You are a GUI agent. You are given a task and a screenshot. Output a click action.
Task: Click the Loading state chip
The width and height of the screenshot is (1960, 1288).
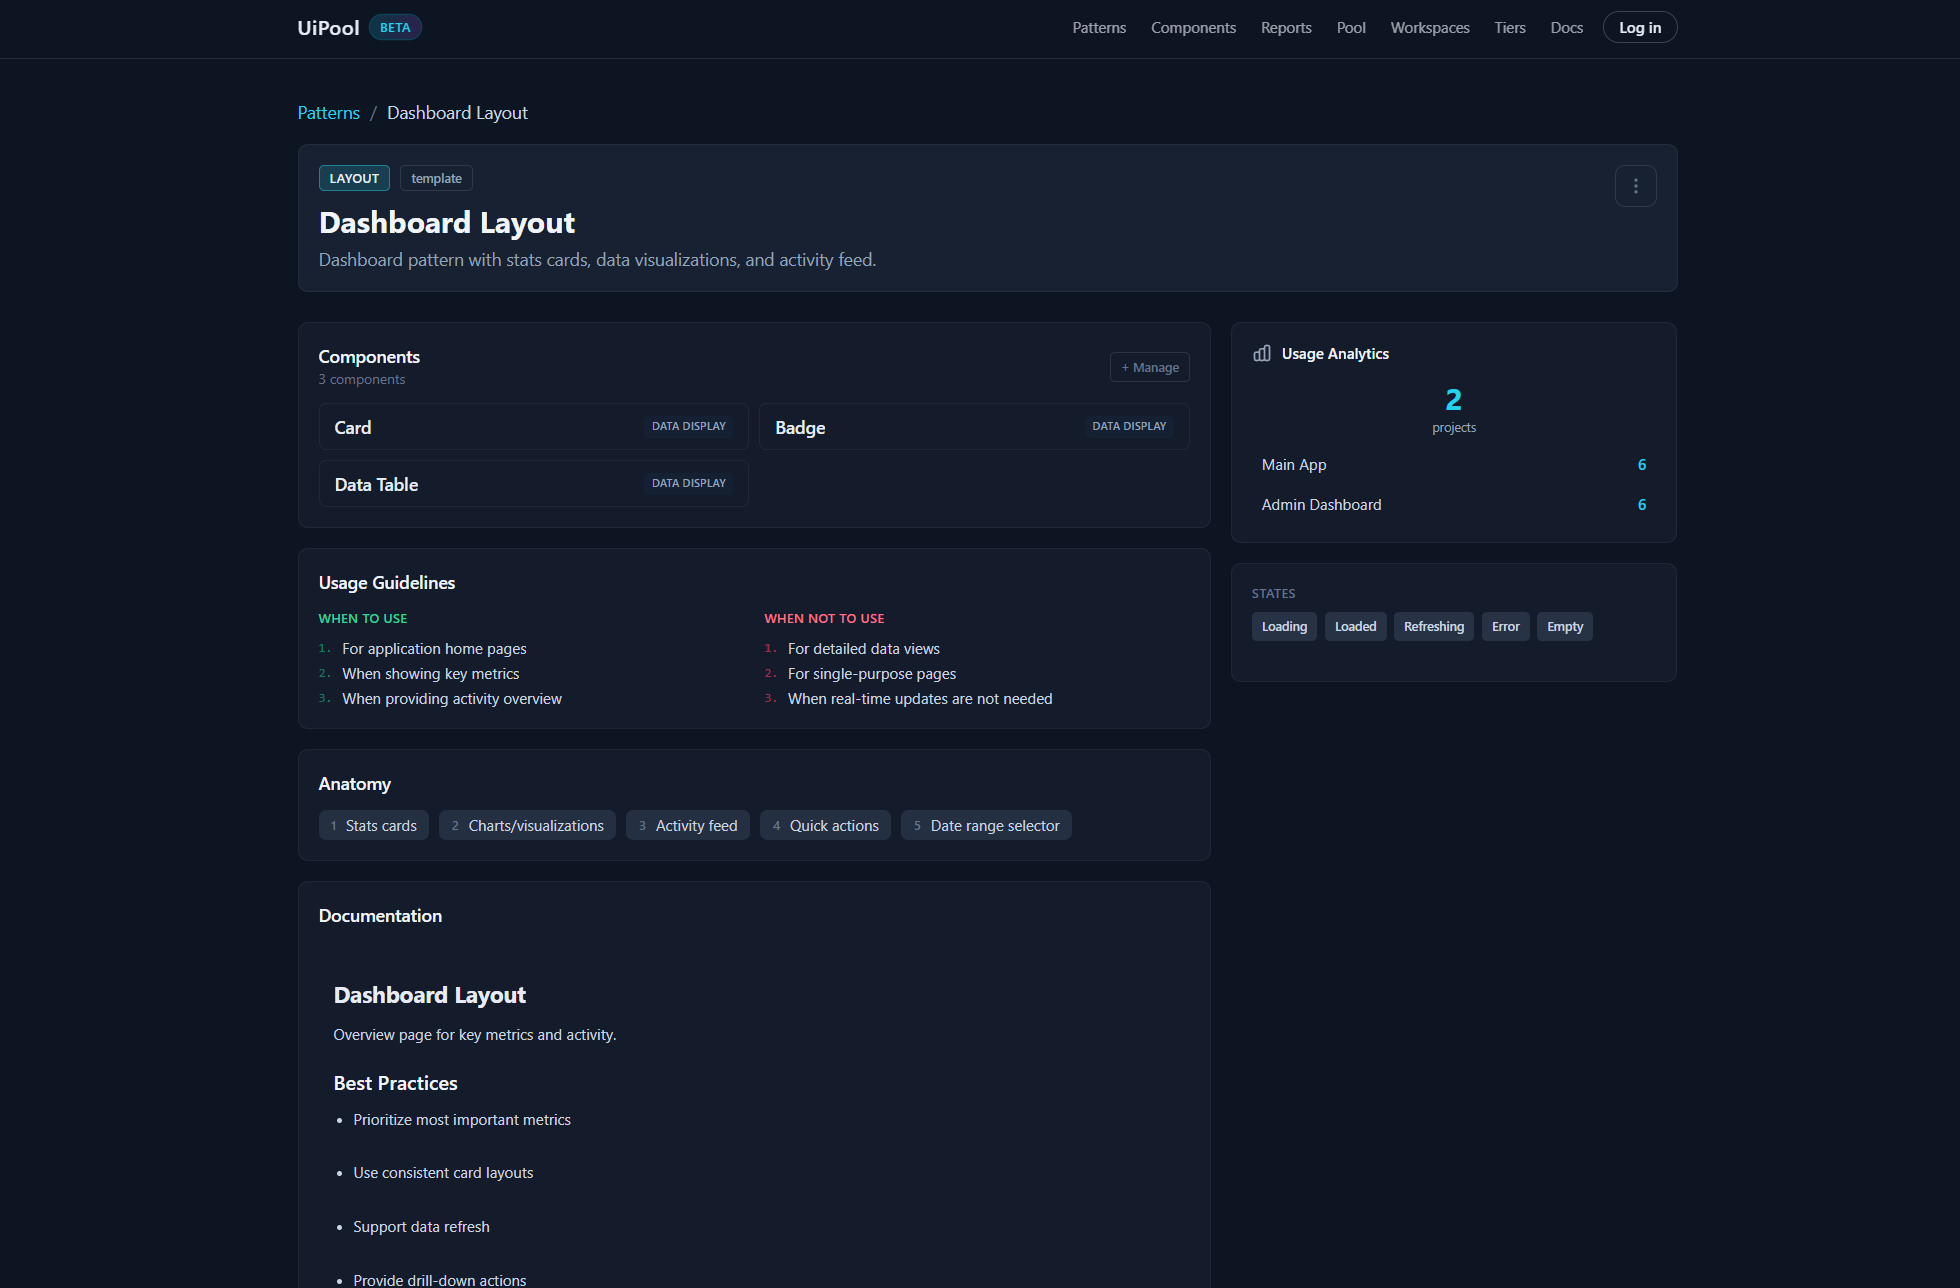(1284, 627)
